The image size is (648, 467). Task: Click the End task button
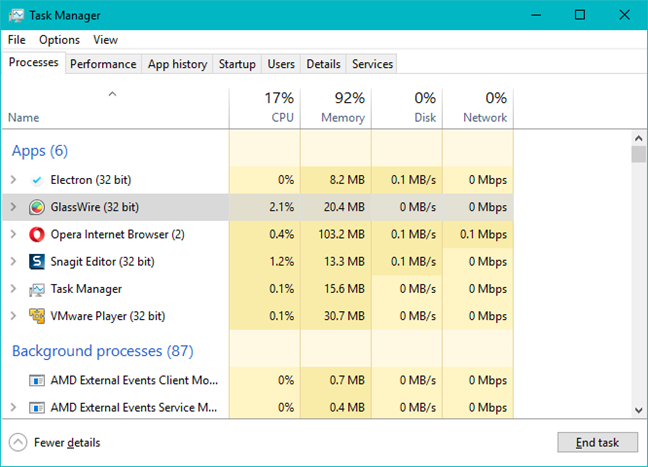coord(597,443)
